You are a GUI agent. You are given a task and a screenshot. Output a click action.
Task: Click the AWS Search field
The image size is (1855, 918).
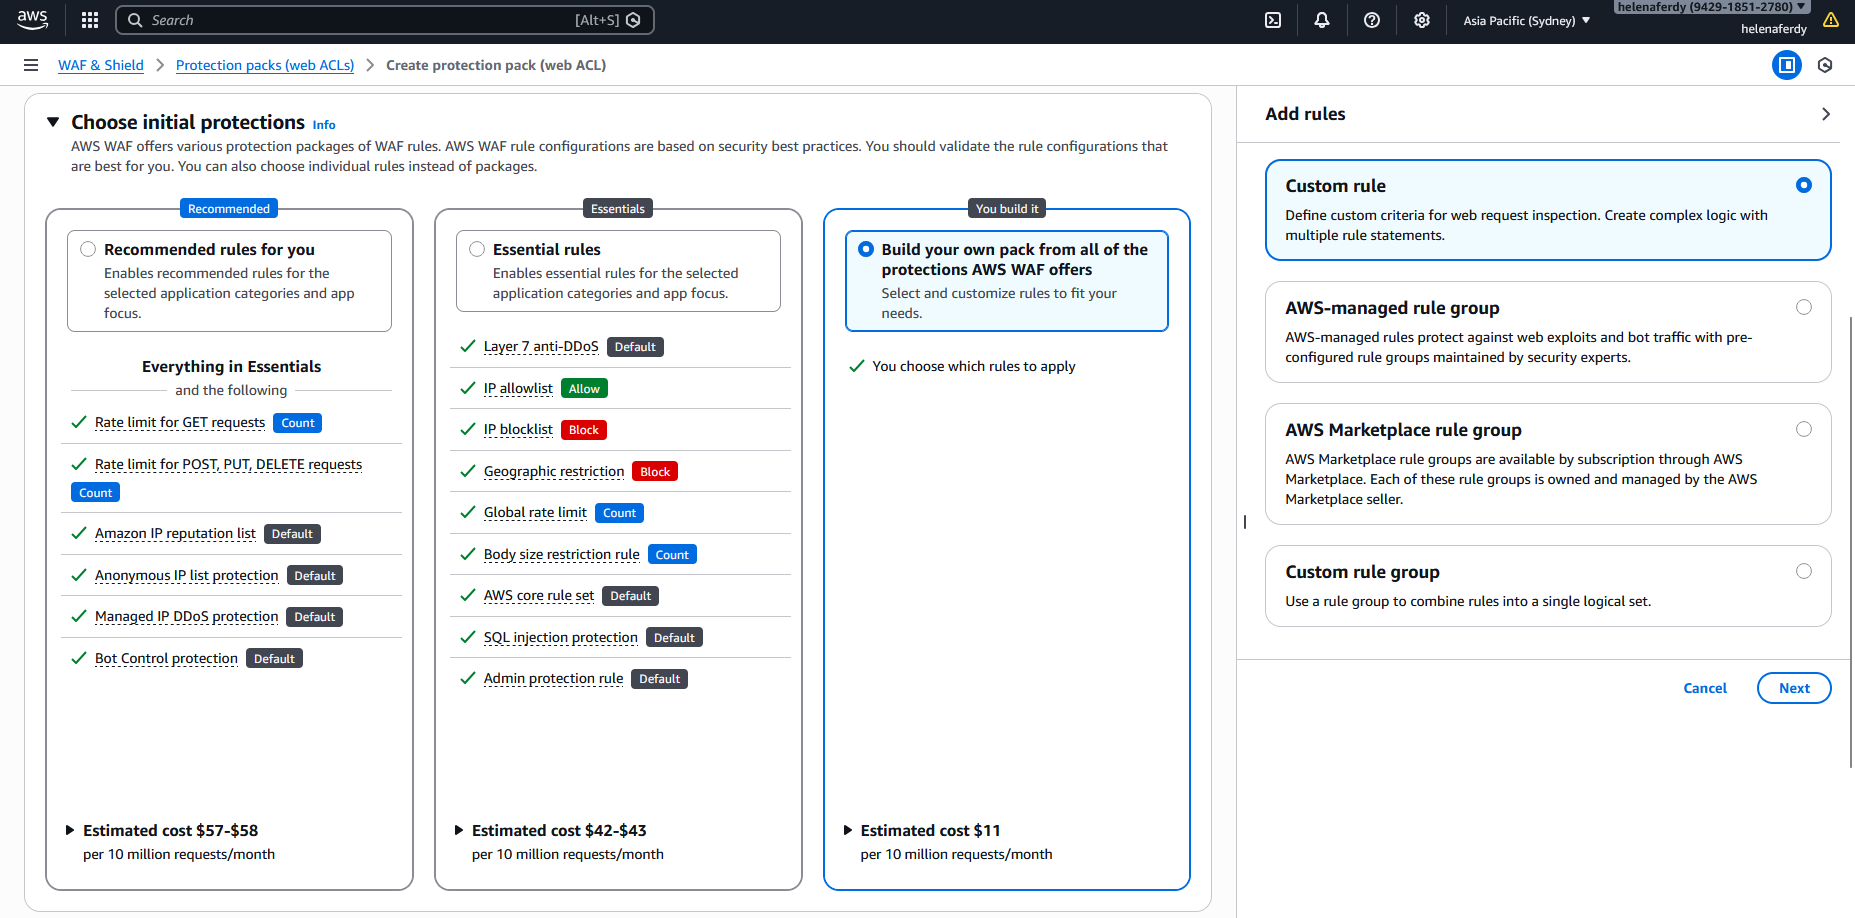tap(360, 20)
